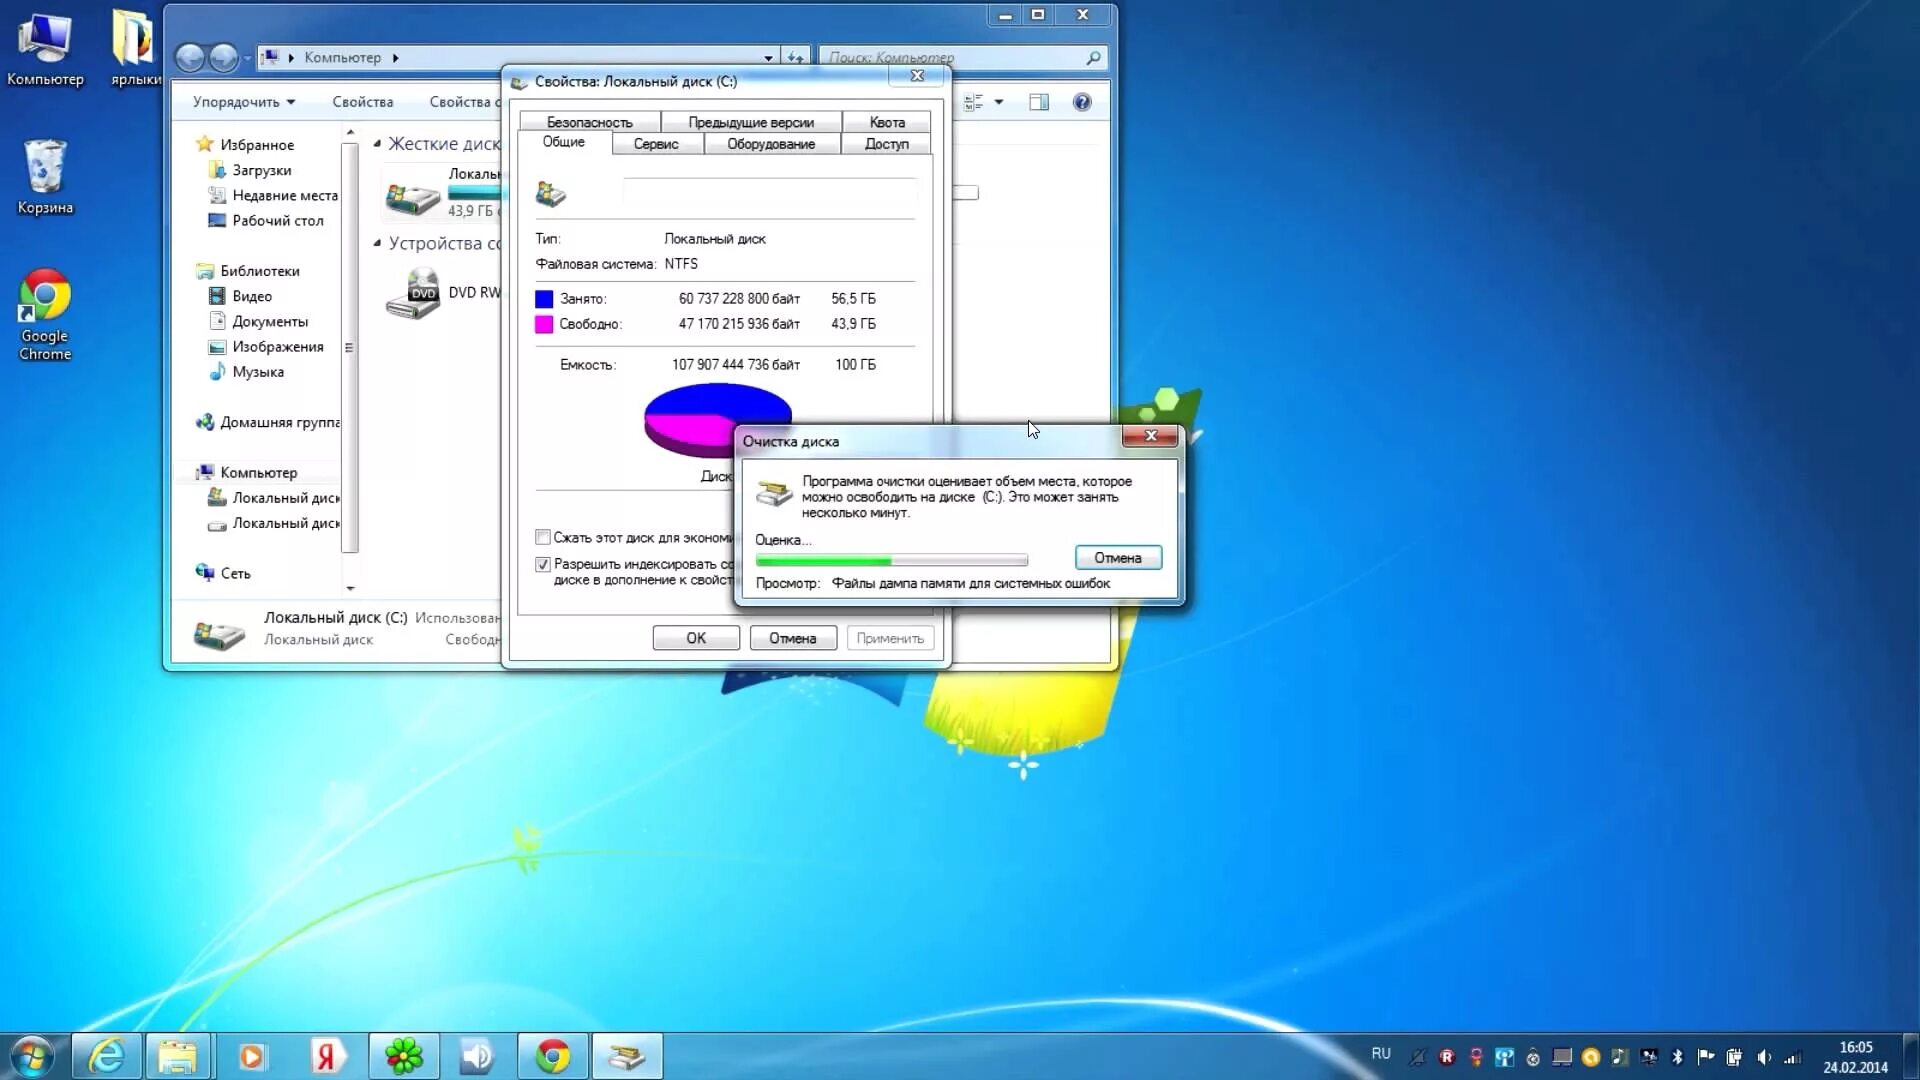Open the 'Безопасность' tab
This screenshot has width=1920, height=1080.
point(589,122)
